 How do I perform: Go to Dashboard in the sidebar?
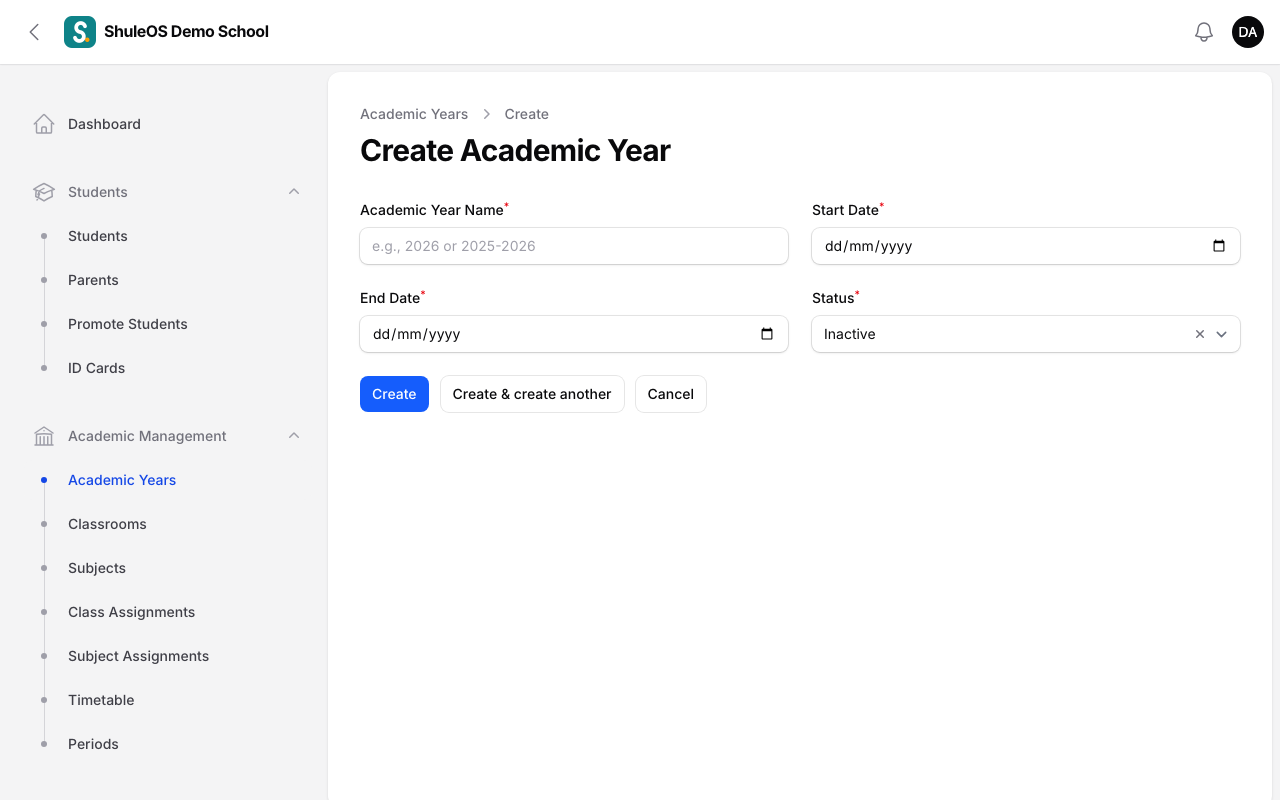point(164,124)
